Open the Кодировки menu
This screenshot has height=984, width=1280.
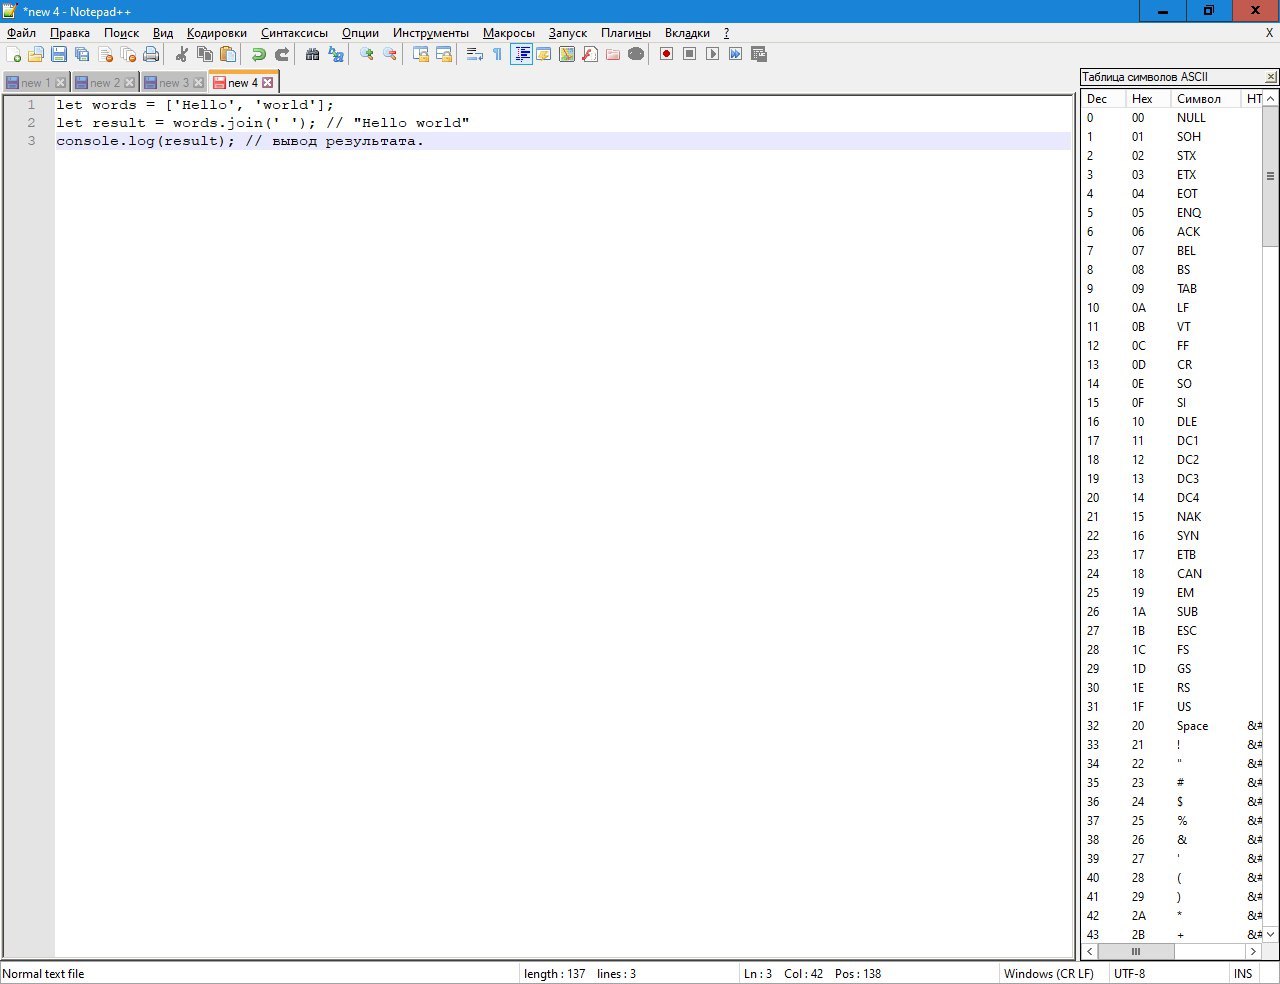pyautogui.click(x=216, y=33)
